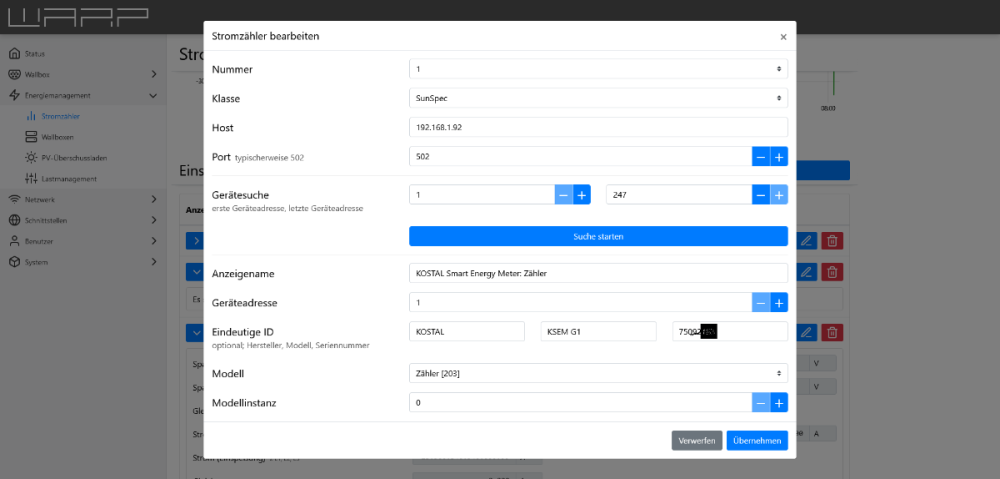Screen dimensions: 1000x479
Task: Click the plus button for Port
Action: pyautogui.click(x=779, y=157)
